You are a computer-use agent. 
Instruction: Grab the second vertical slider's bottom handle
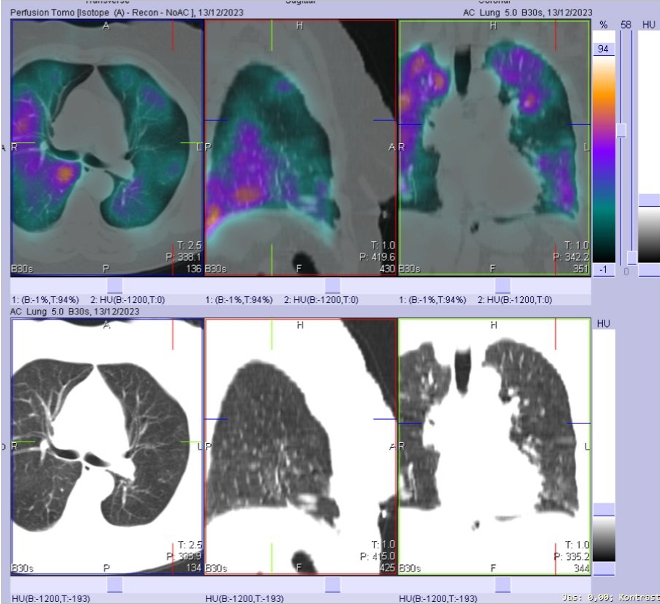(631, 258)
